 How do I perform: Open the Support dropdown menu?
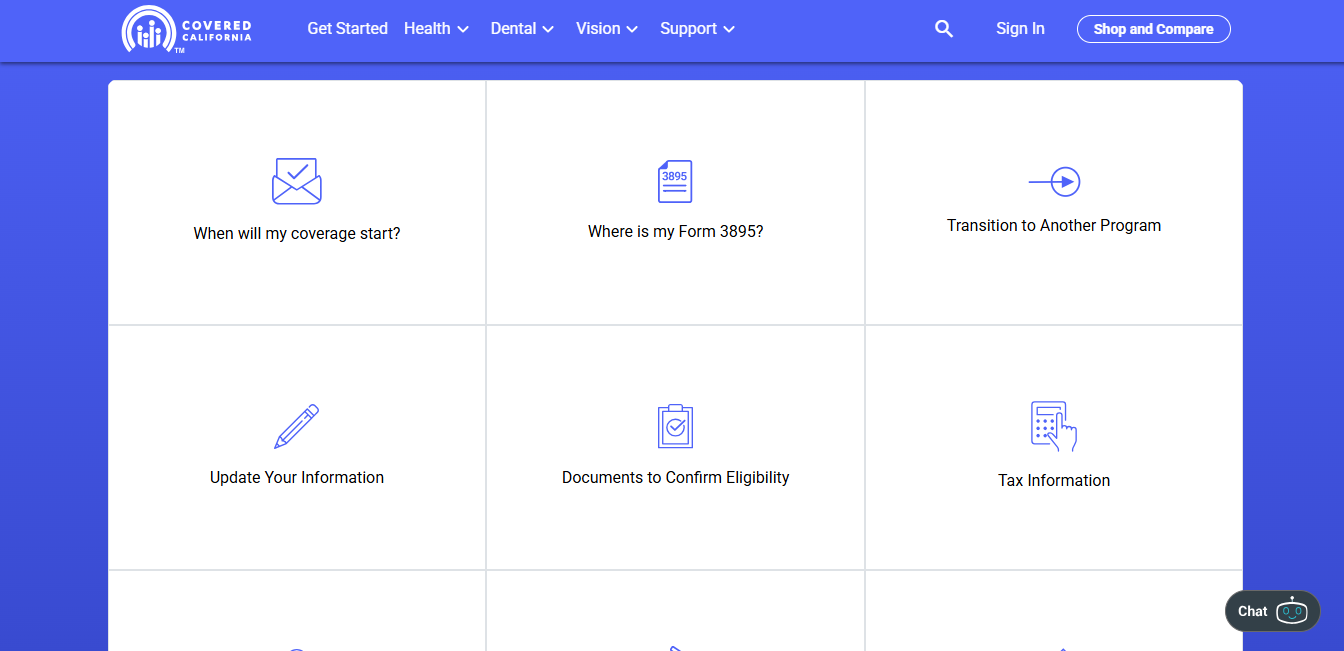point(697,29)
